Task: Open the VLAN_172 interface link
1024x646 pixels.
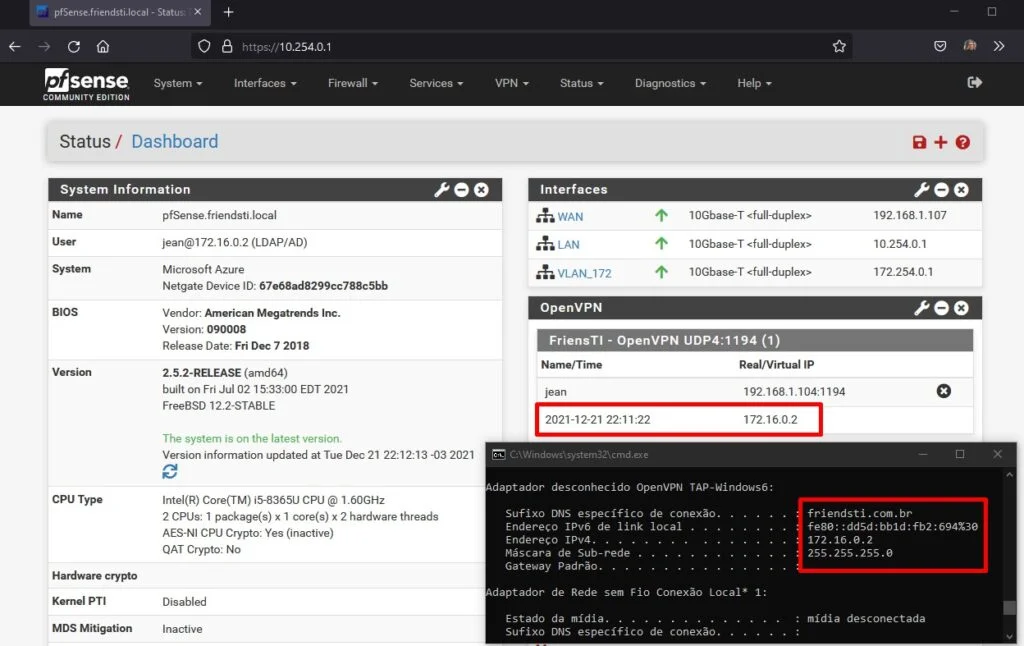Action: click(584, 274)
